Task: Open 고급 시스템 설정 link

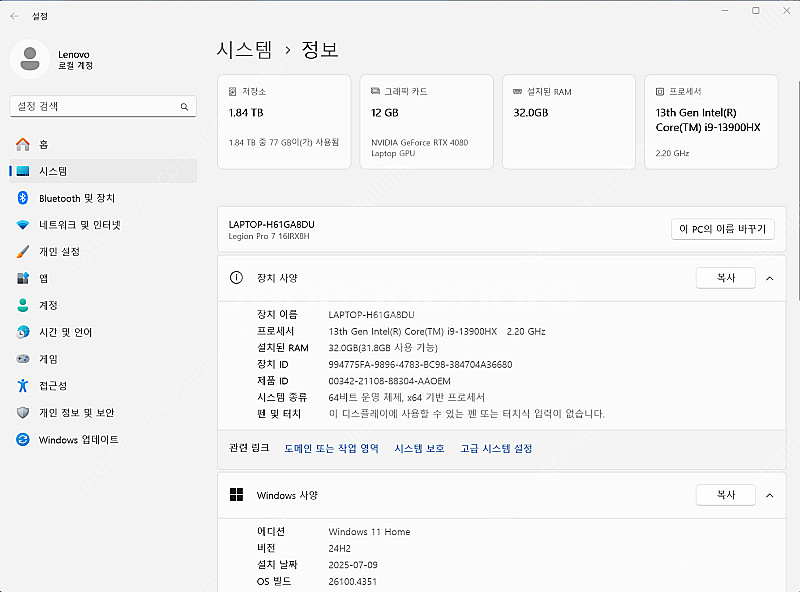Action: click(496, 449)
